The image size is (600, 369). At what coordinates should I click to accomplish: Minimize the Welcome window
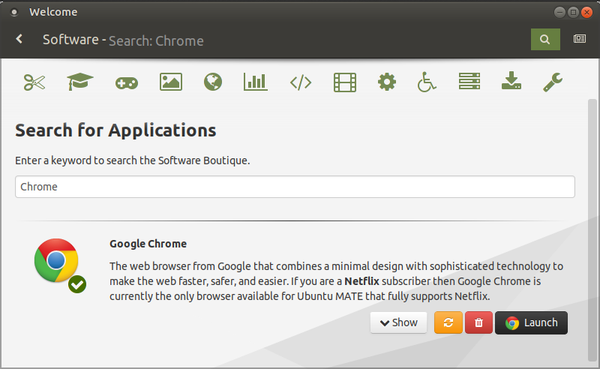(x=559, y=12)
